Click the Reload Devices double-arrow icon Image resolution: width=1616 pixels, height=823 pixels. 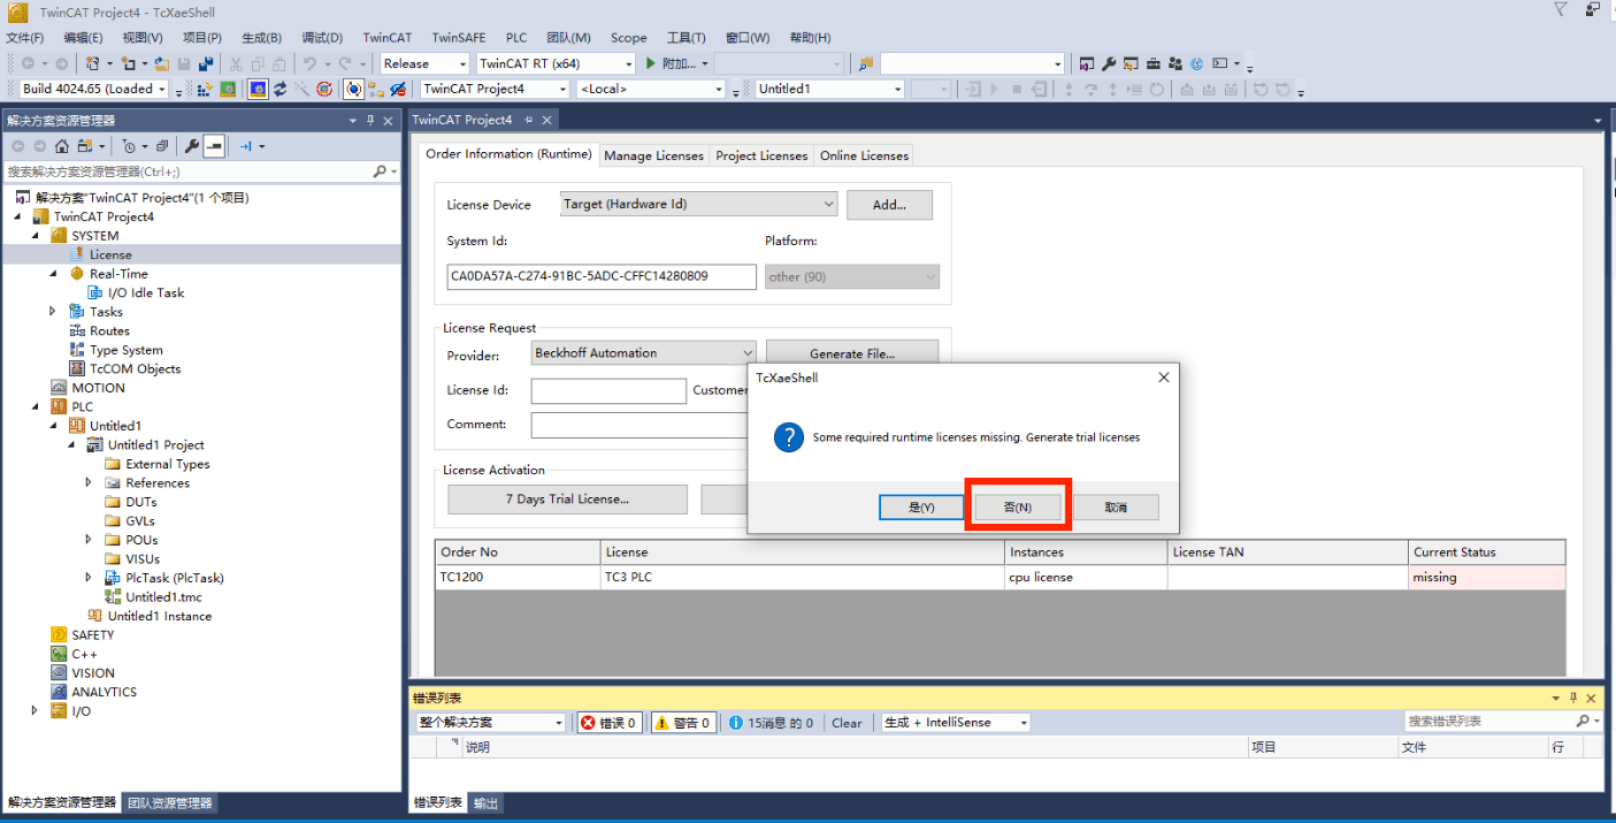click(280, 89)
